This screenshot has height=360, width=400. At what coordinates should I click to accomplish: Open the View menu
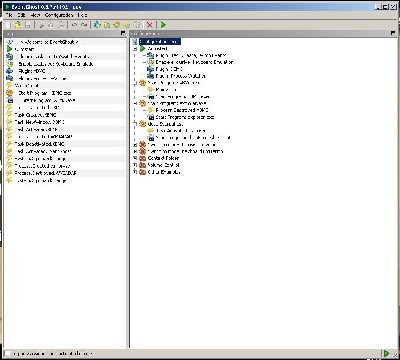(35, 15)
